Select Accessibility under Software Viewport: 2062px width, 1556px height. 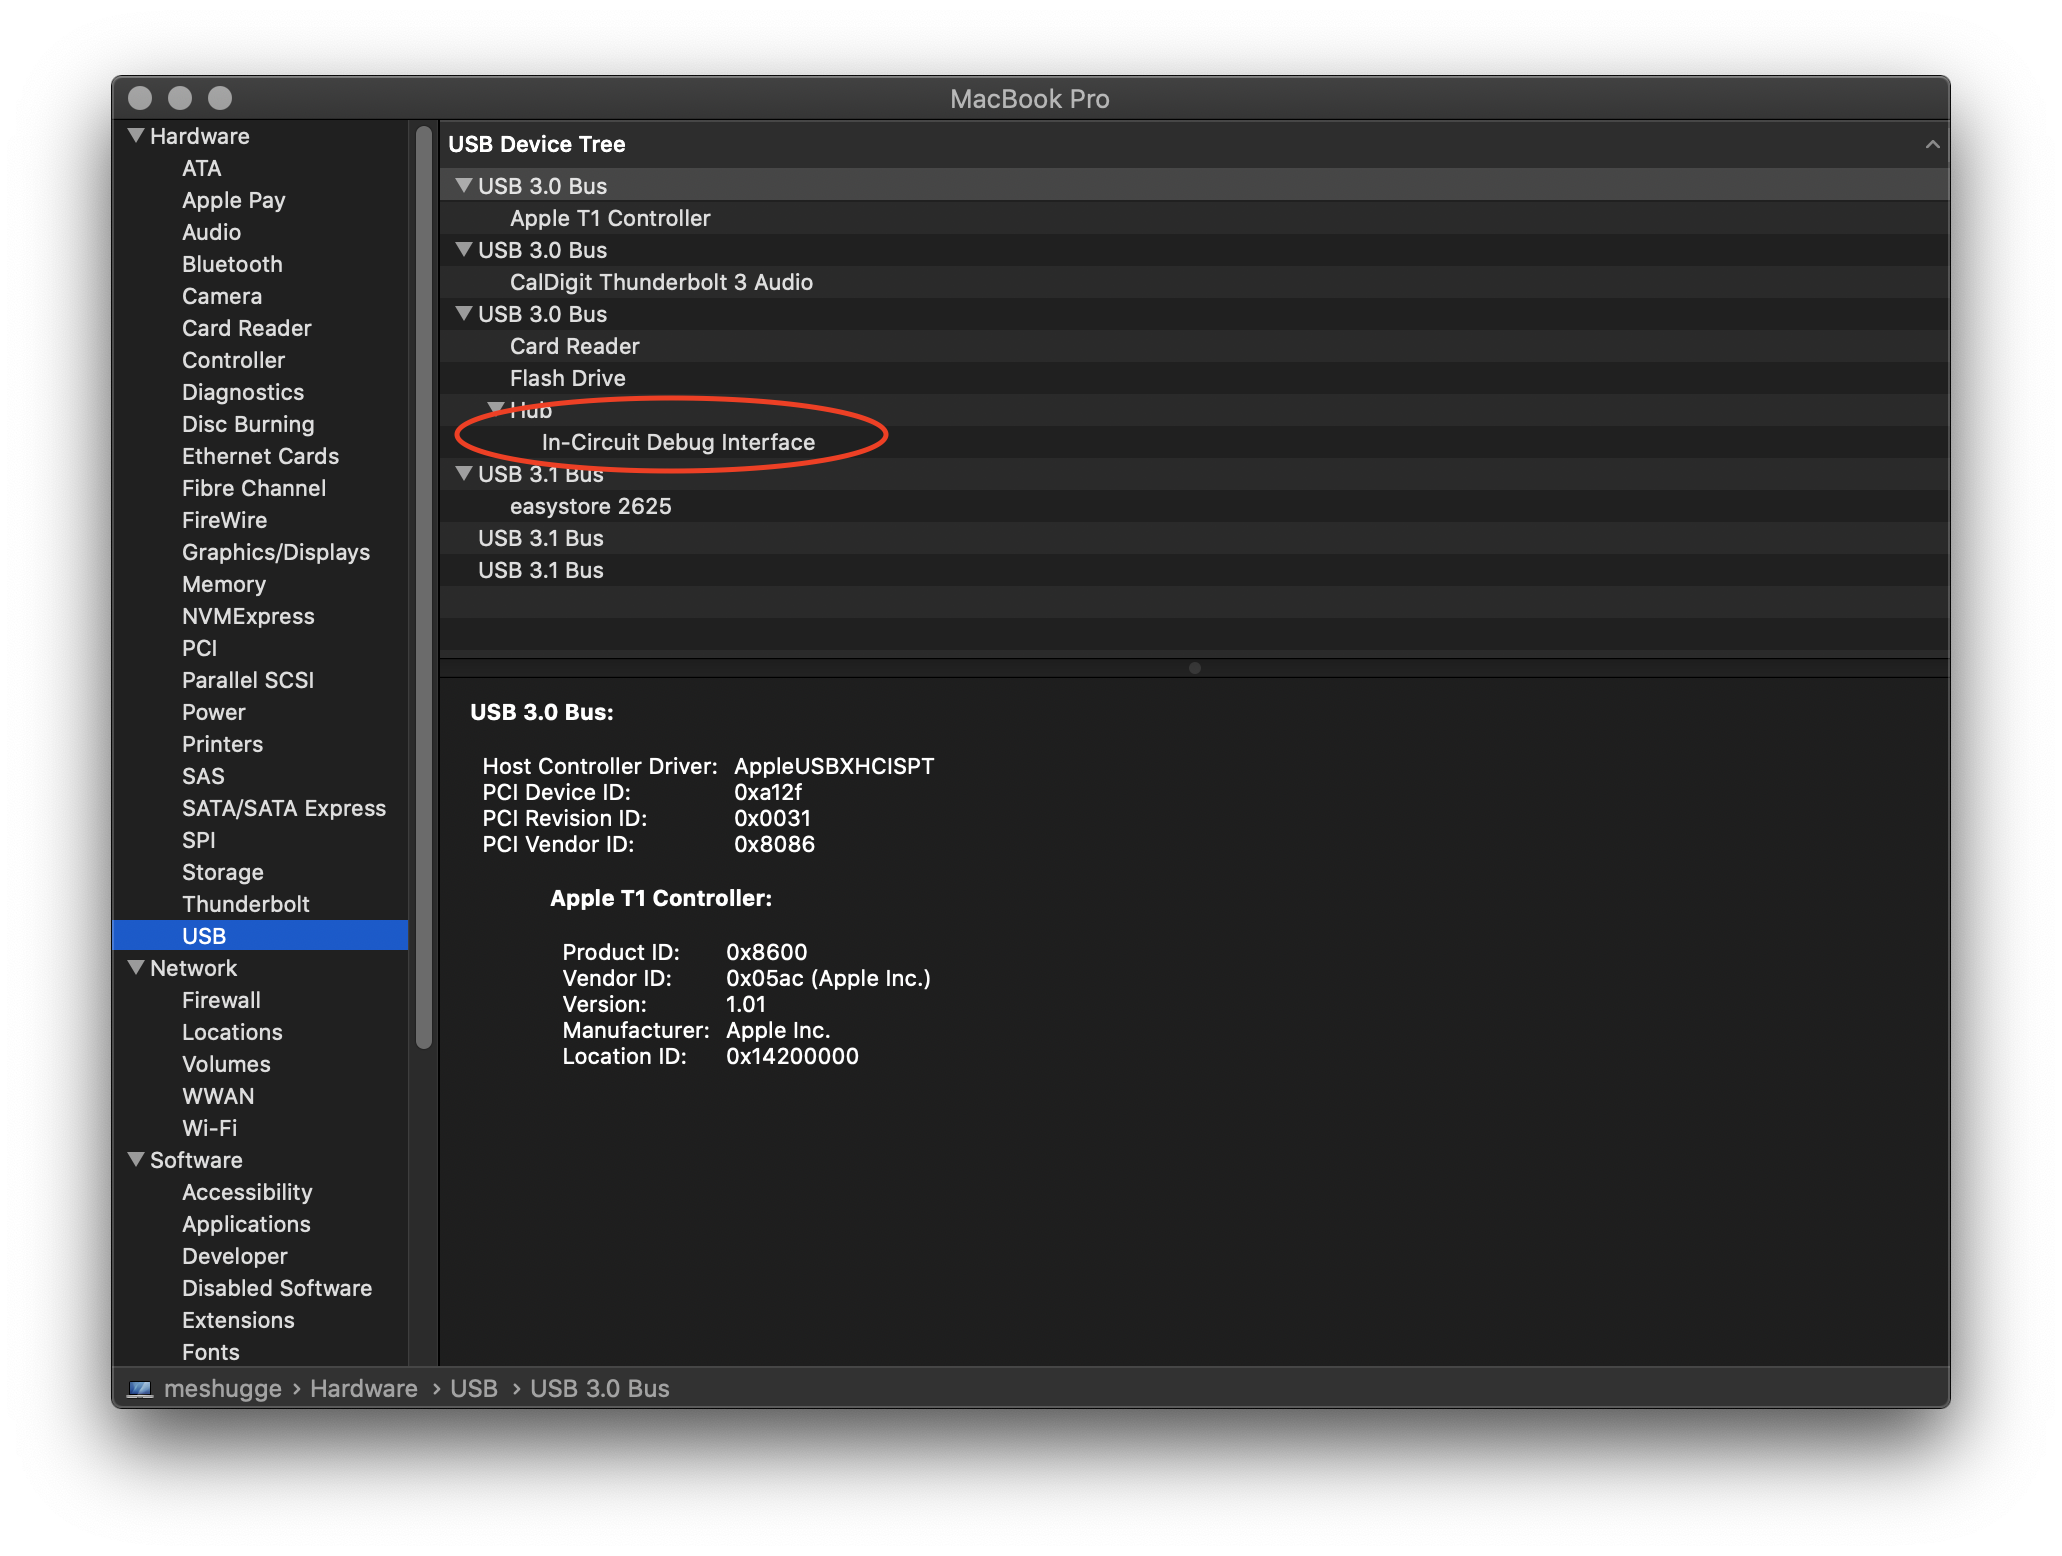tap(247, 1192)
